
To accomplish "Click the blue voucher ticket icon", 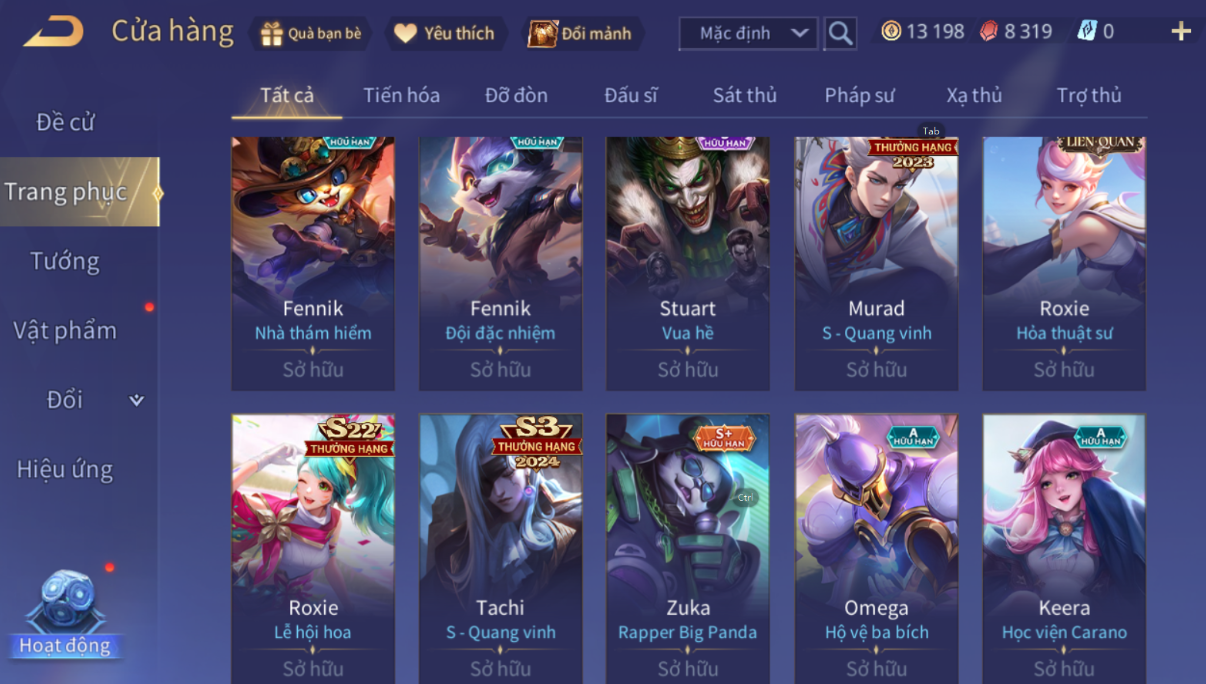I will (1087, 31).
